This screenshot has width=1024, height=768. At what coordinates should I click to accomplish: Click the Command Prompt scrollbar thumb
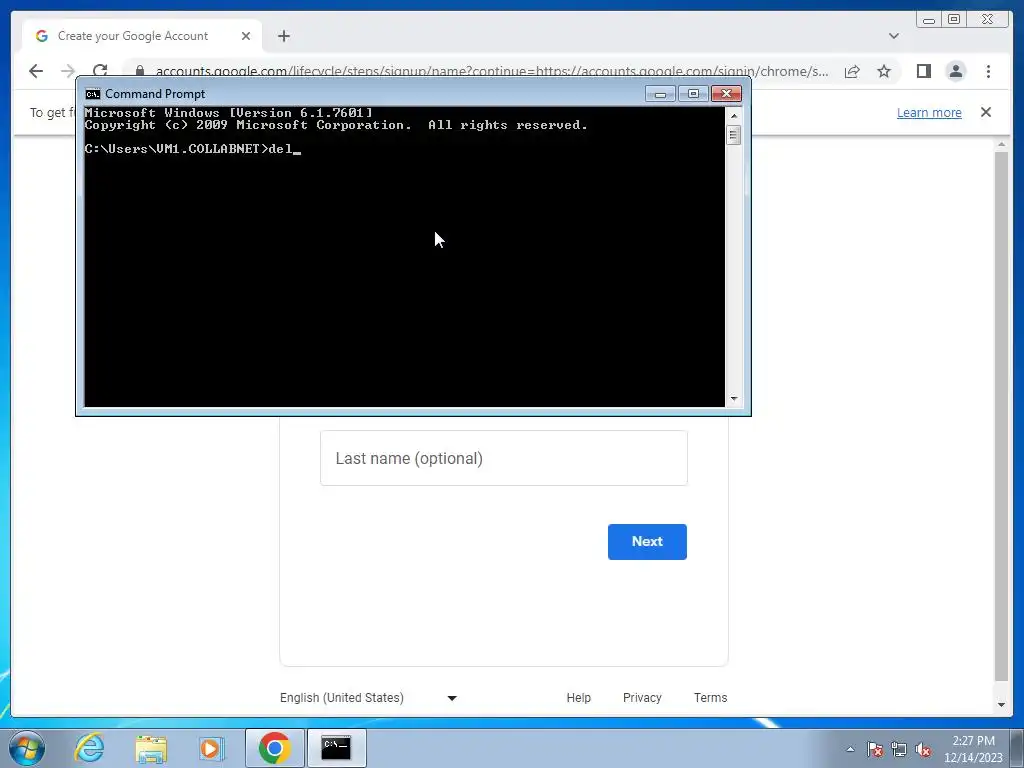[x=733, y=135]
